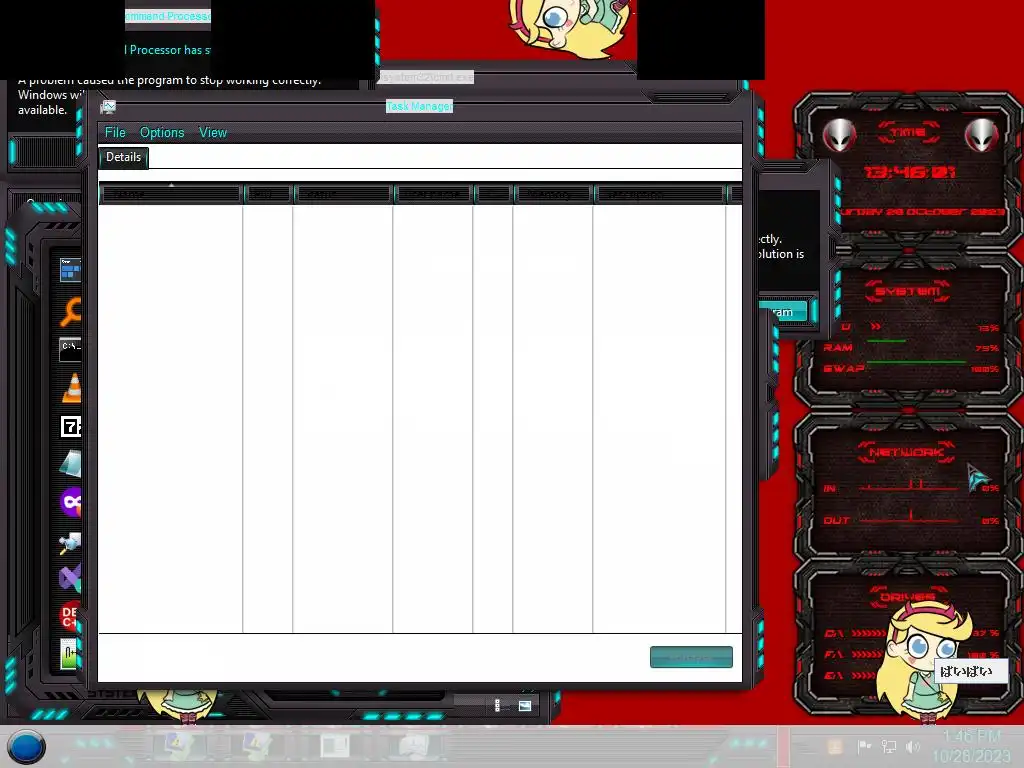1024x768 pixels.
Task: Sort by the PID column header
Action: pyautogui.click(x=268, y=194)
